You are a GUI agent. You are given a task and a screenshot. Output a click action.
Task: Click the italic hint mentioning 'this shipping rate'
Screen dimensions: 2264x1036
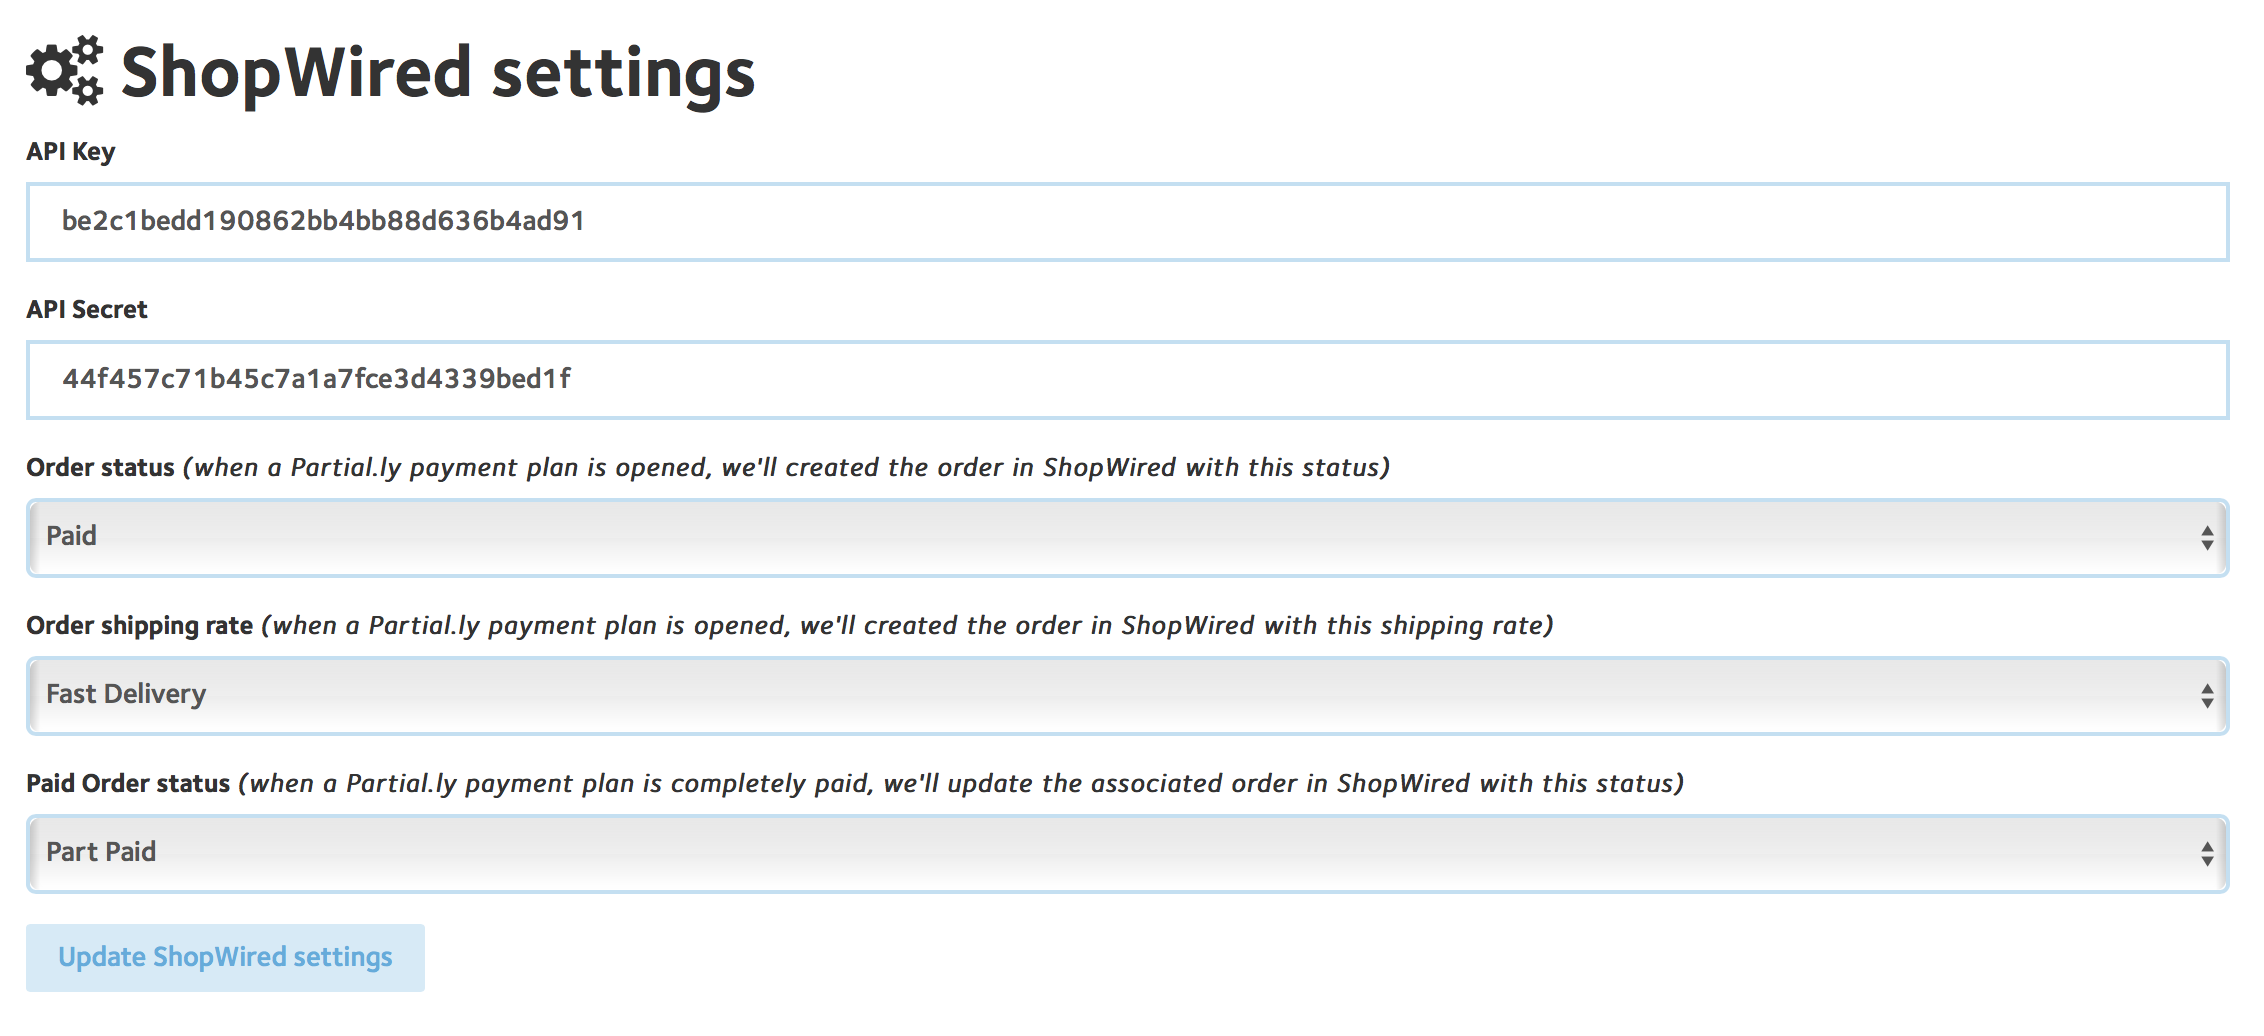(x=908, y=626)
